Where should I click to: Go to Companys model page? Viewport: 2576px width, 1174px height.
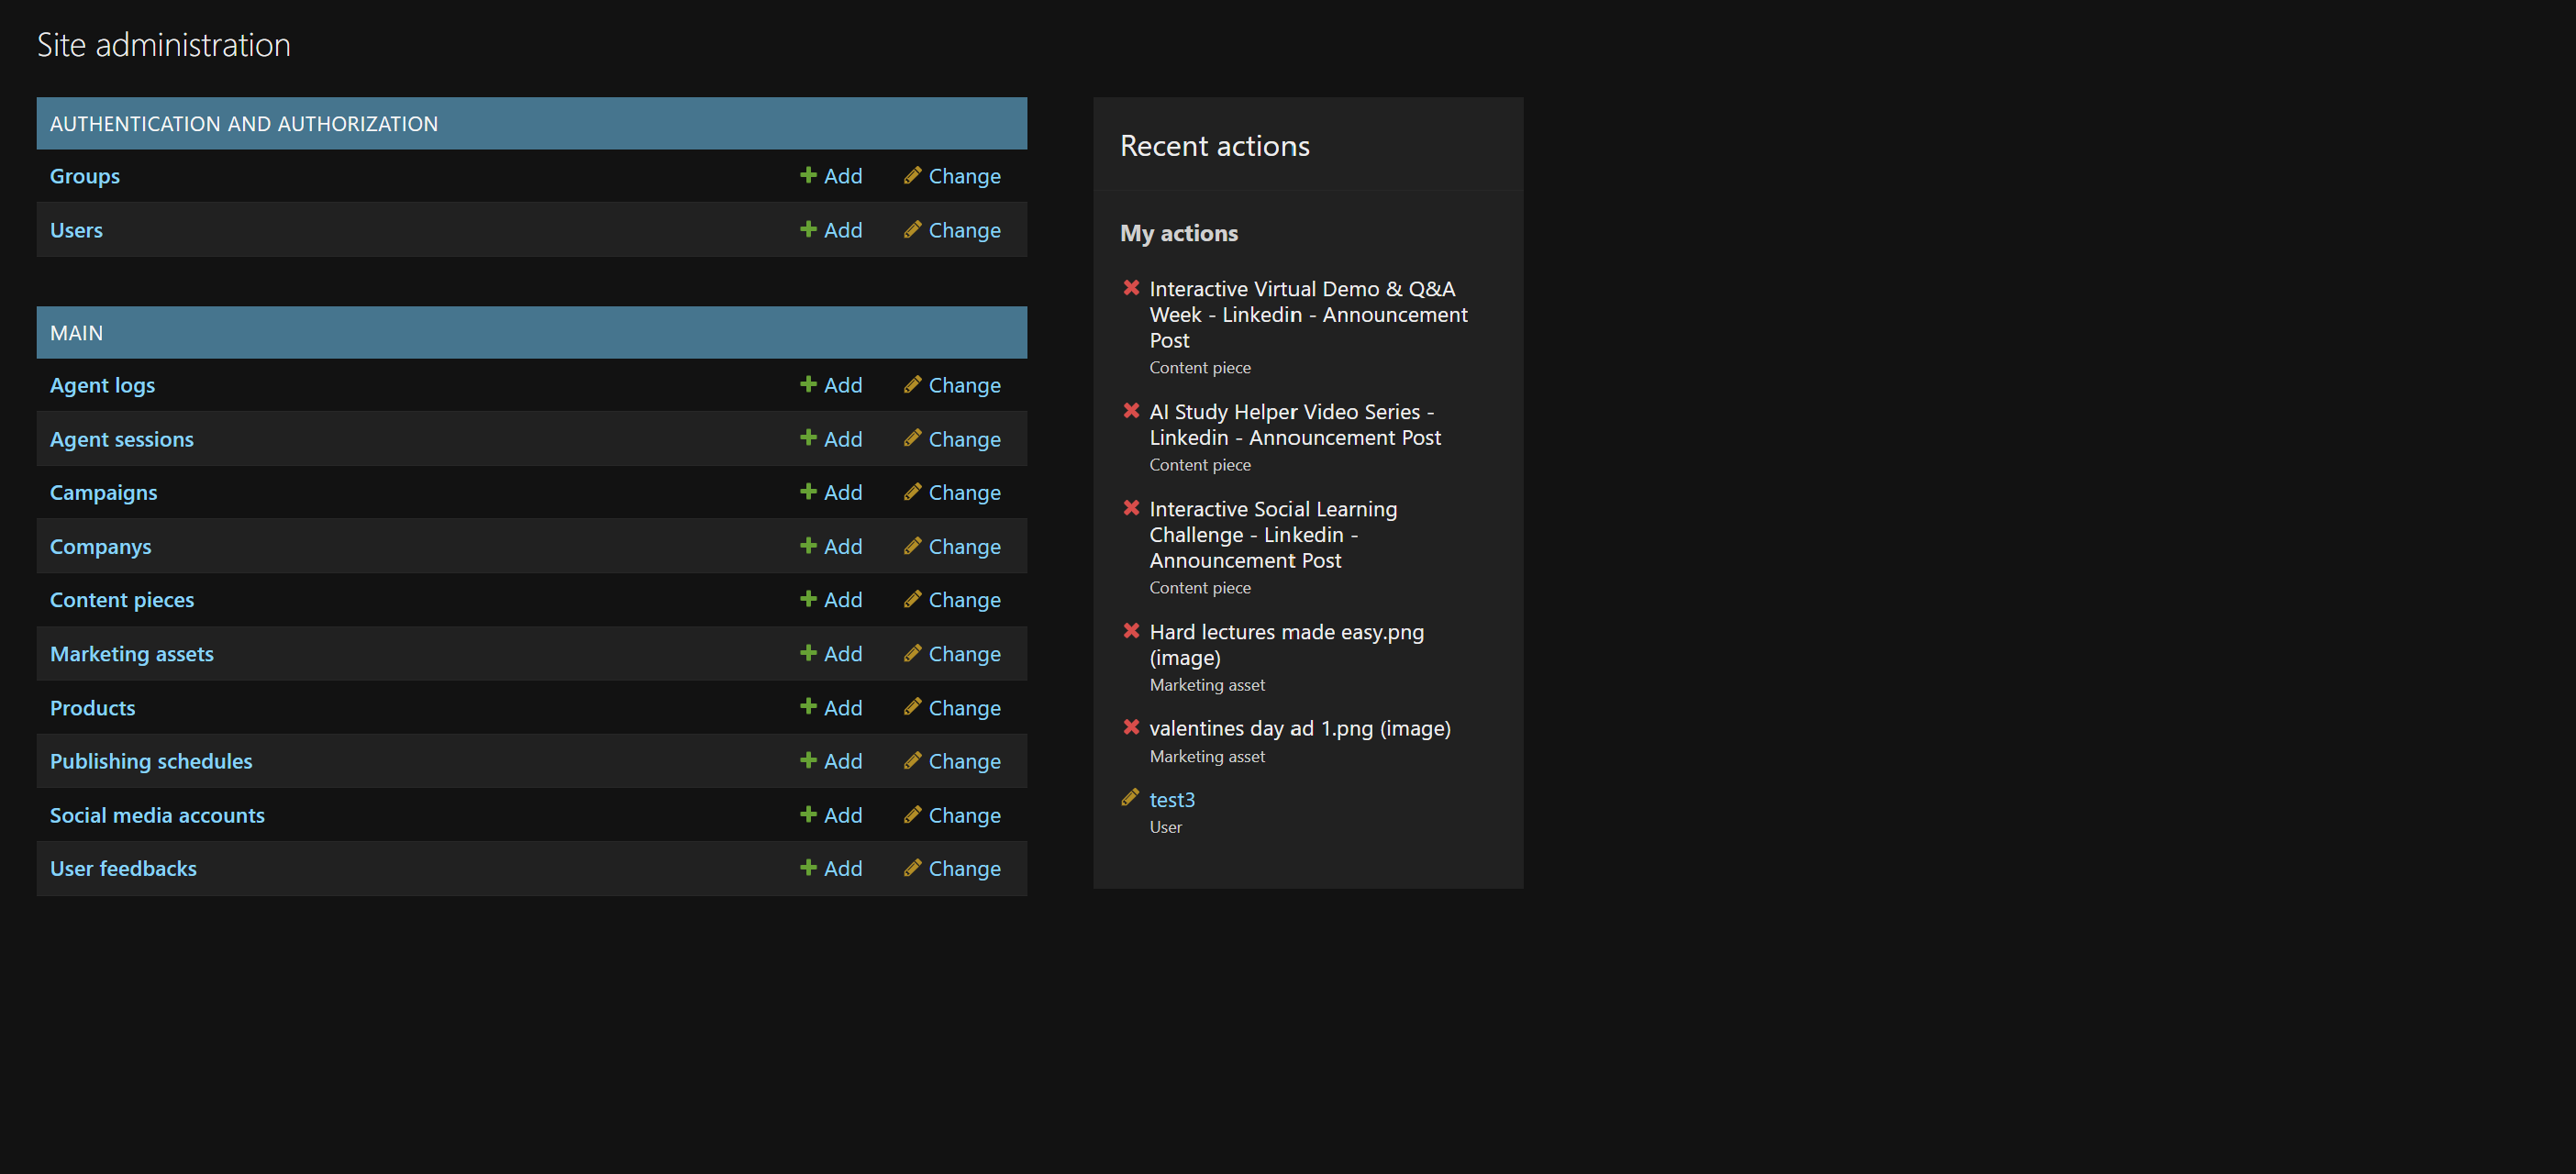(x=100, y=546)
